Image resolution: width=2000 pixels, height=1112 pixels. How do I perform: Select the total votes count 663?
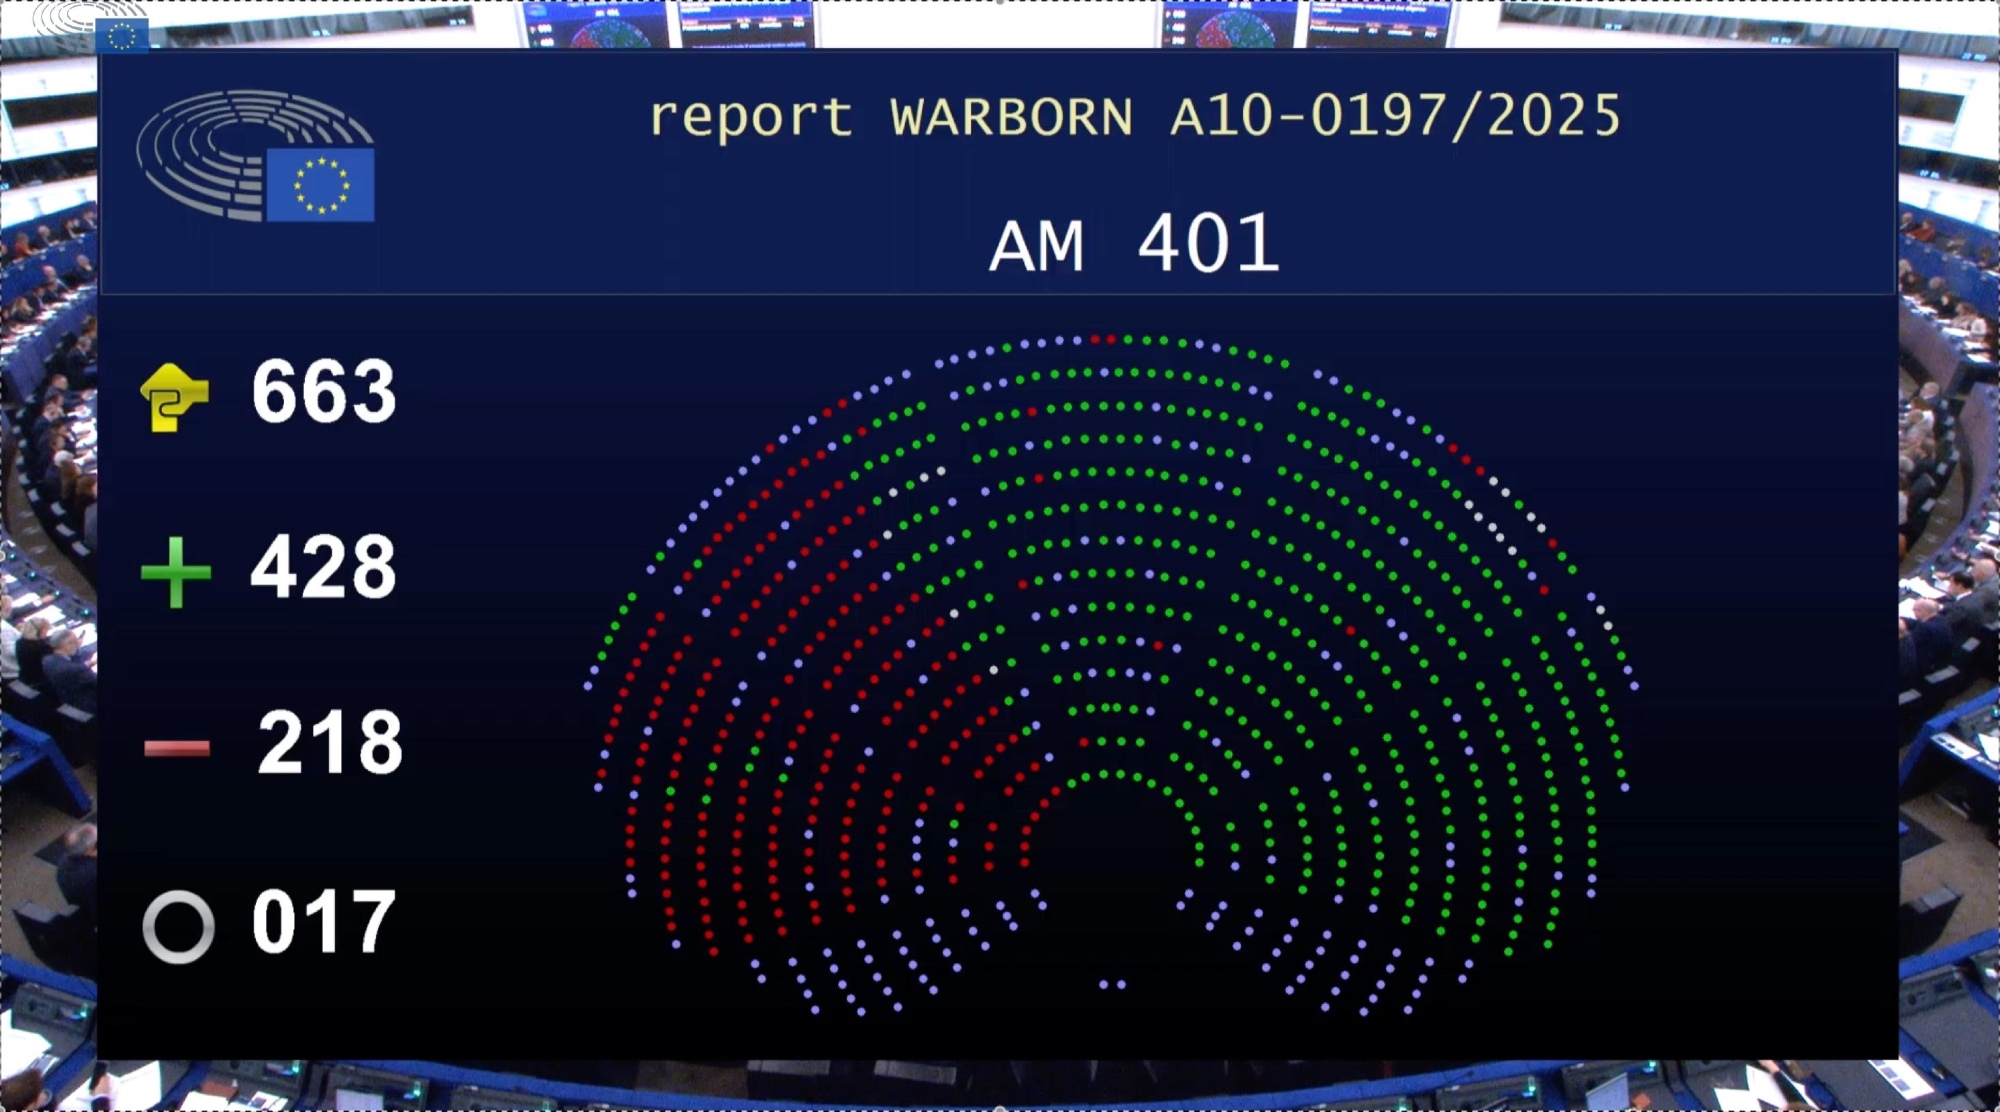pyautogui.click(x=324, y=392)
